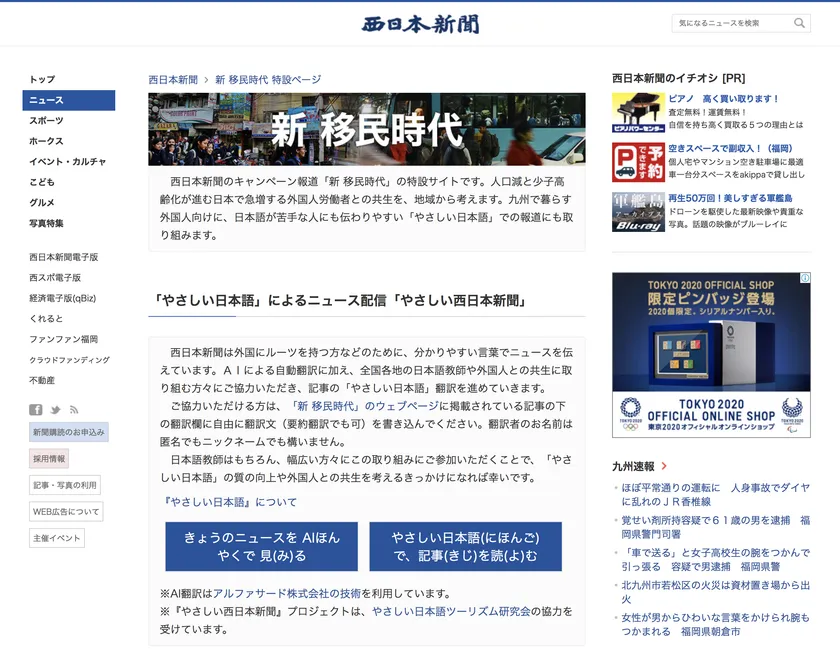840x649 pixels.
Task: Open アルファサード株式会社の技術 link
Action: [x=287, y=594]
